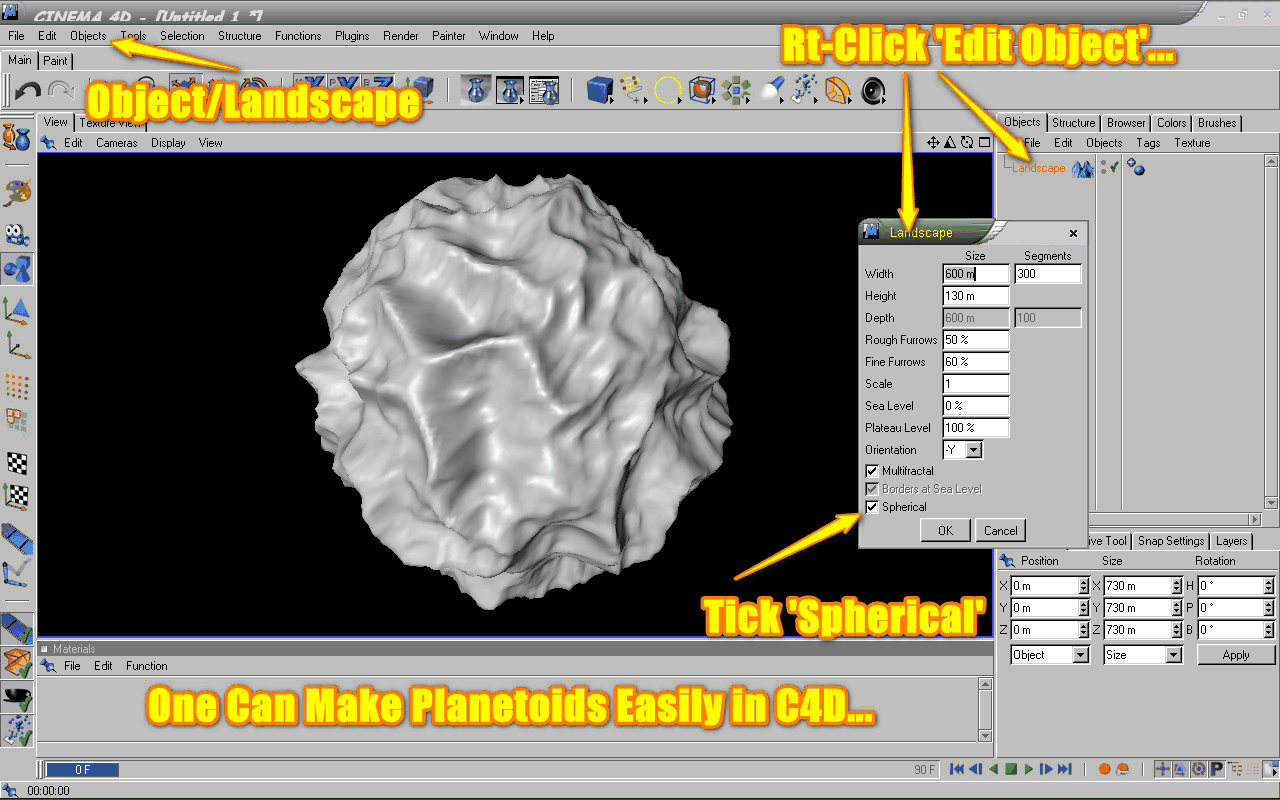Adjust Rotation B stepper arrows
Image resolution: width=1280 pixels, height=800 pixels.
(x=1269, y=630)
